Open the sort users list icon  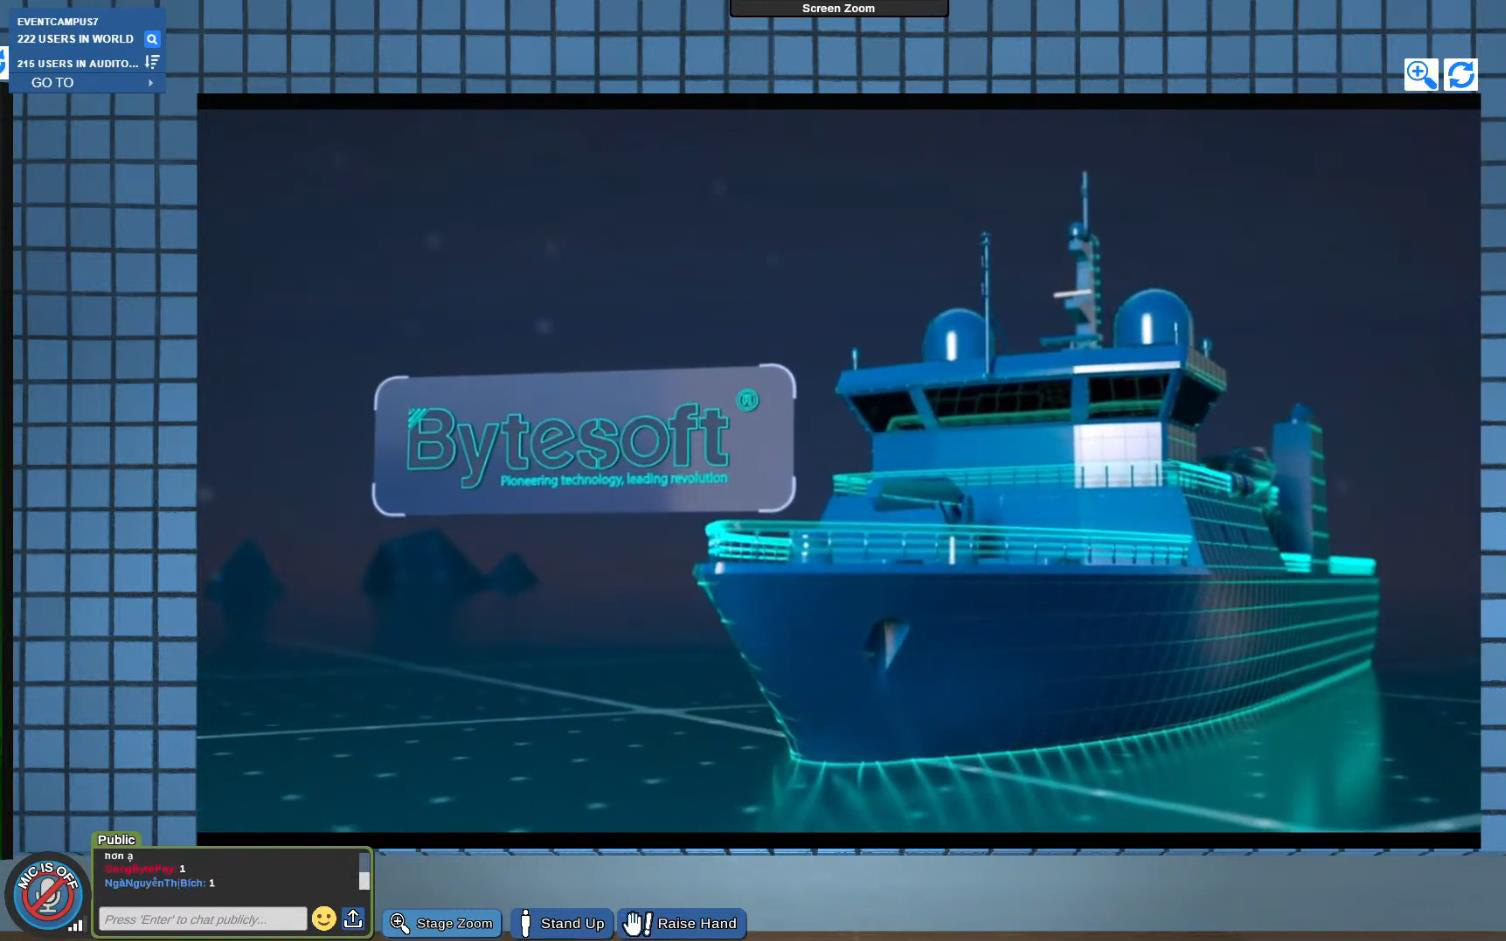tap(152, 62)
